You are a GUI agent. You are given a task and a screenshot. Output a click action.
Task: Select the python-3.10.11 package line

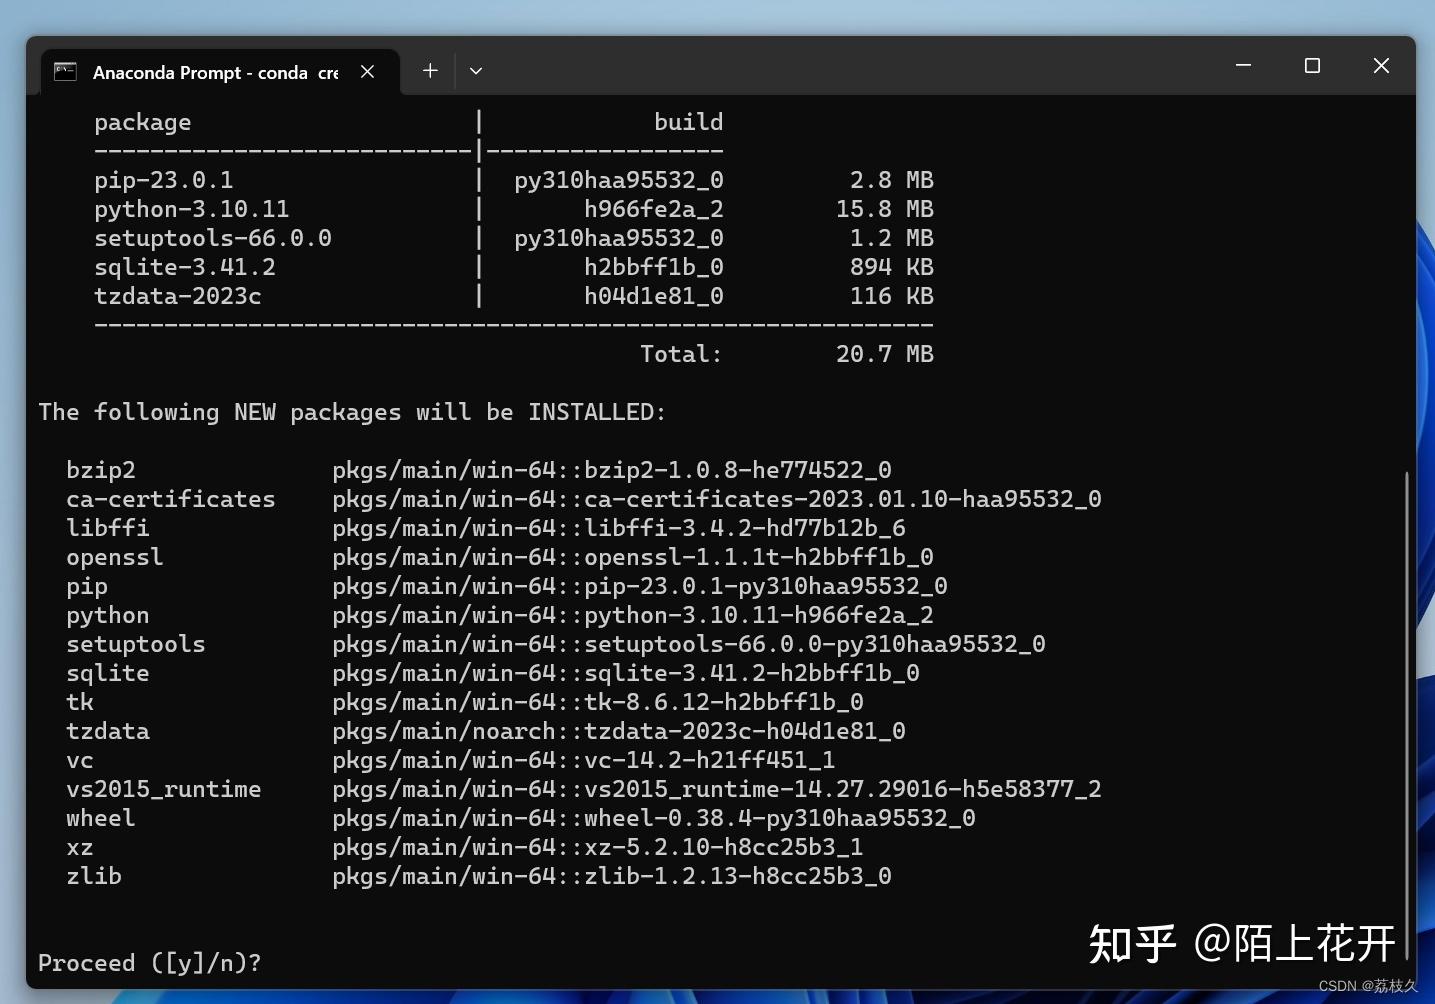pyautogui.click(x=192, y=208)
